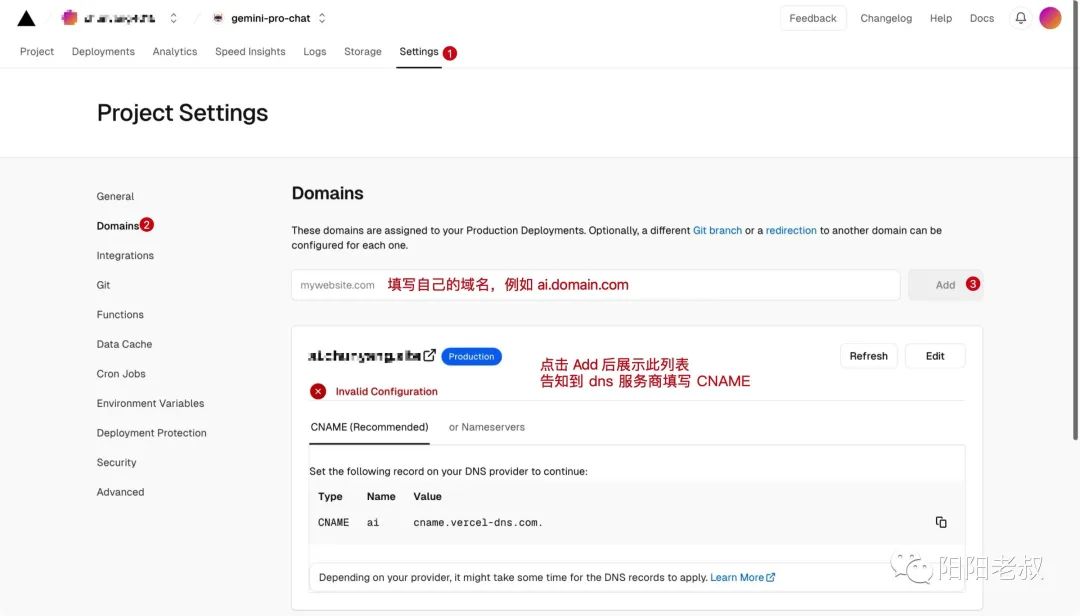Screen dimensions: 1080x616
Task: Click the red Invalid Configuration error icon
Action: [318, 391]
